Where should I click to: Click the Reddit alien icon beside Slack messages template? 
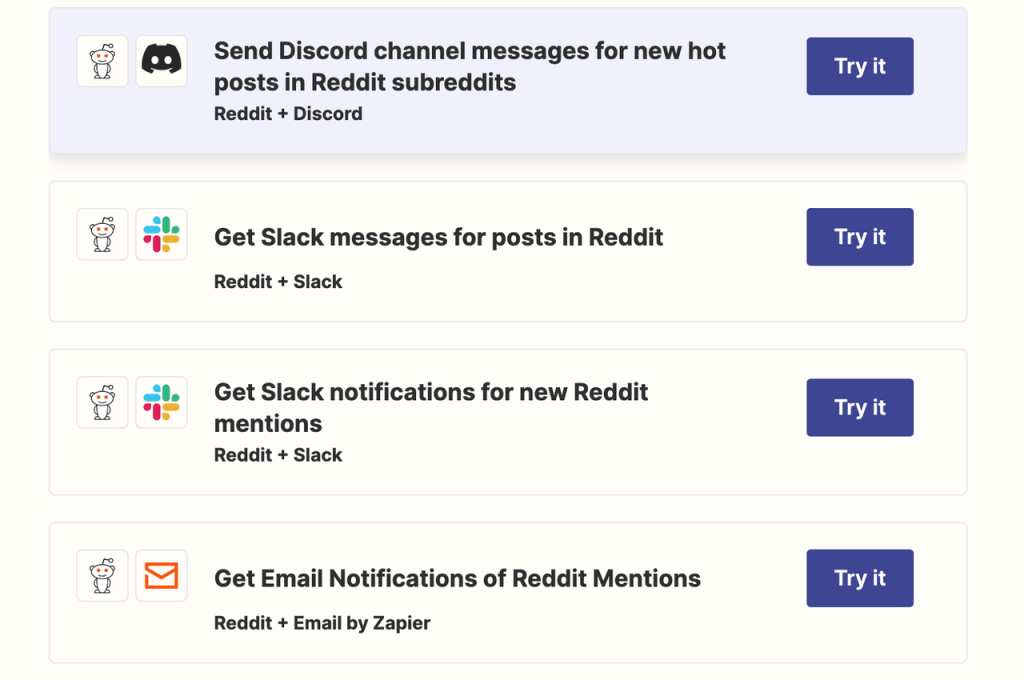[x=102, y=234]
